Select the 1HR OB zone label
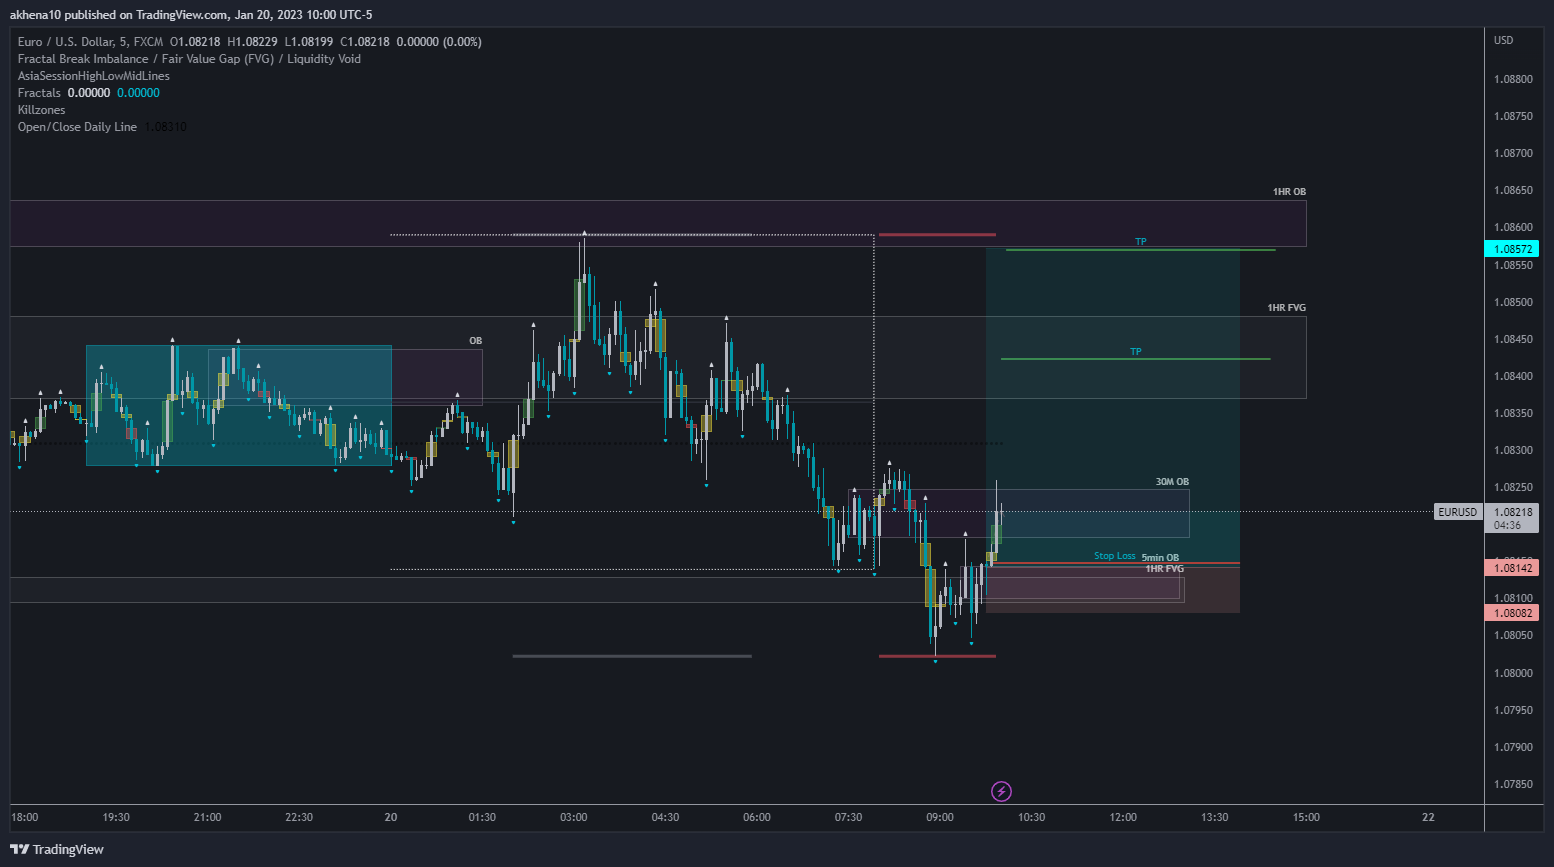The image size is (1554, 867). 1289,192
